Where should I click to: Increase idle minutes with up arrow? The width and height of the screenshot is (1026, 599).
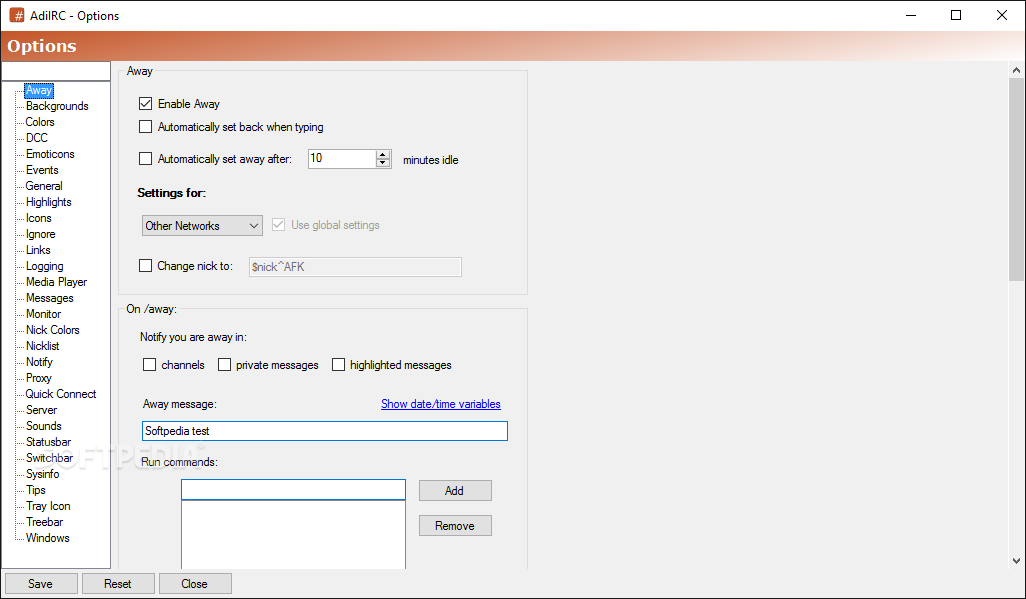coord(383,154)
